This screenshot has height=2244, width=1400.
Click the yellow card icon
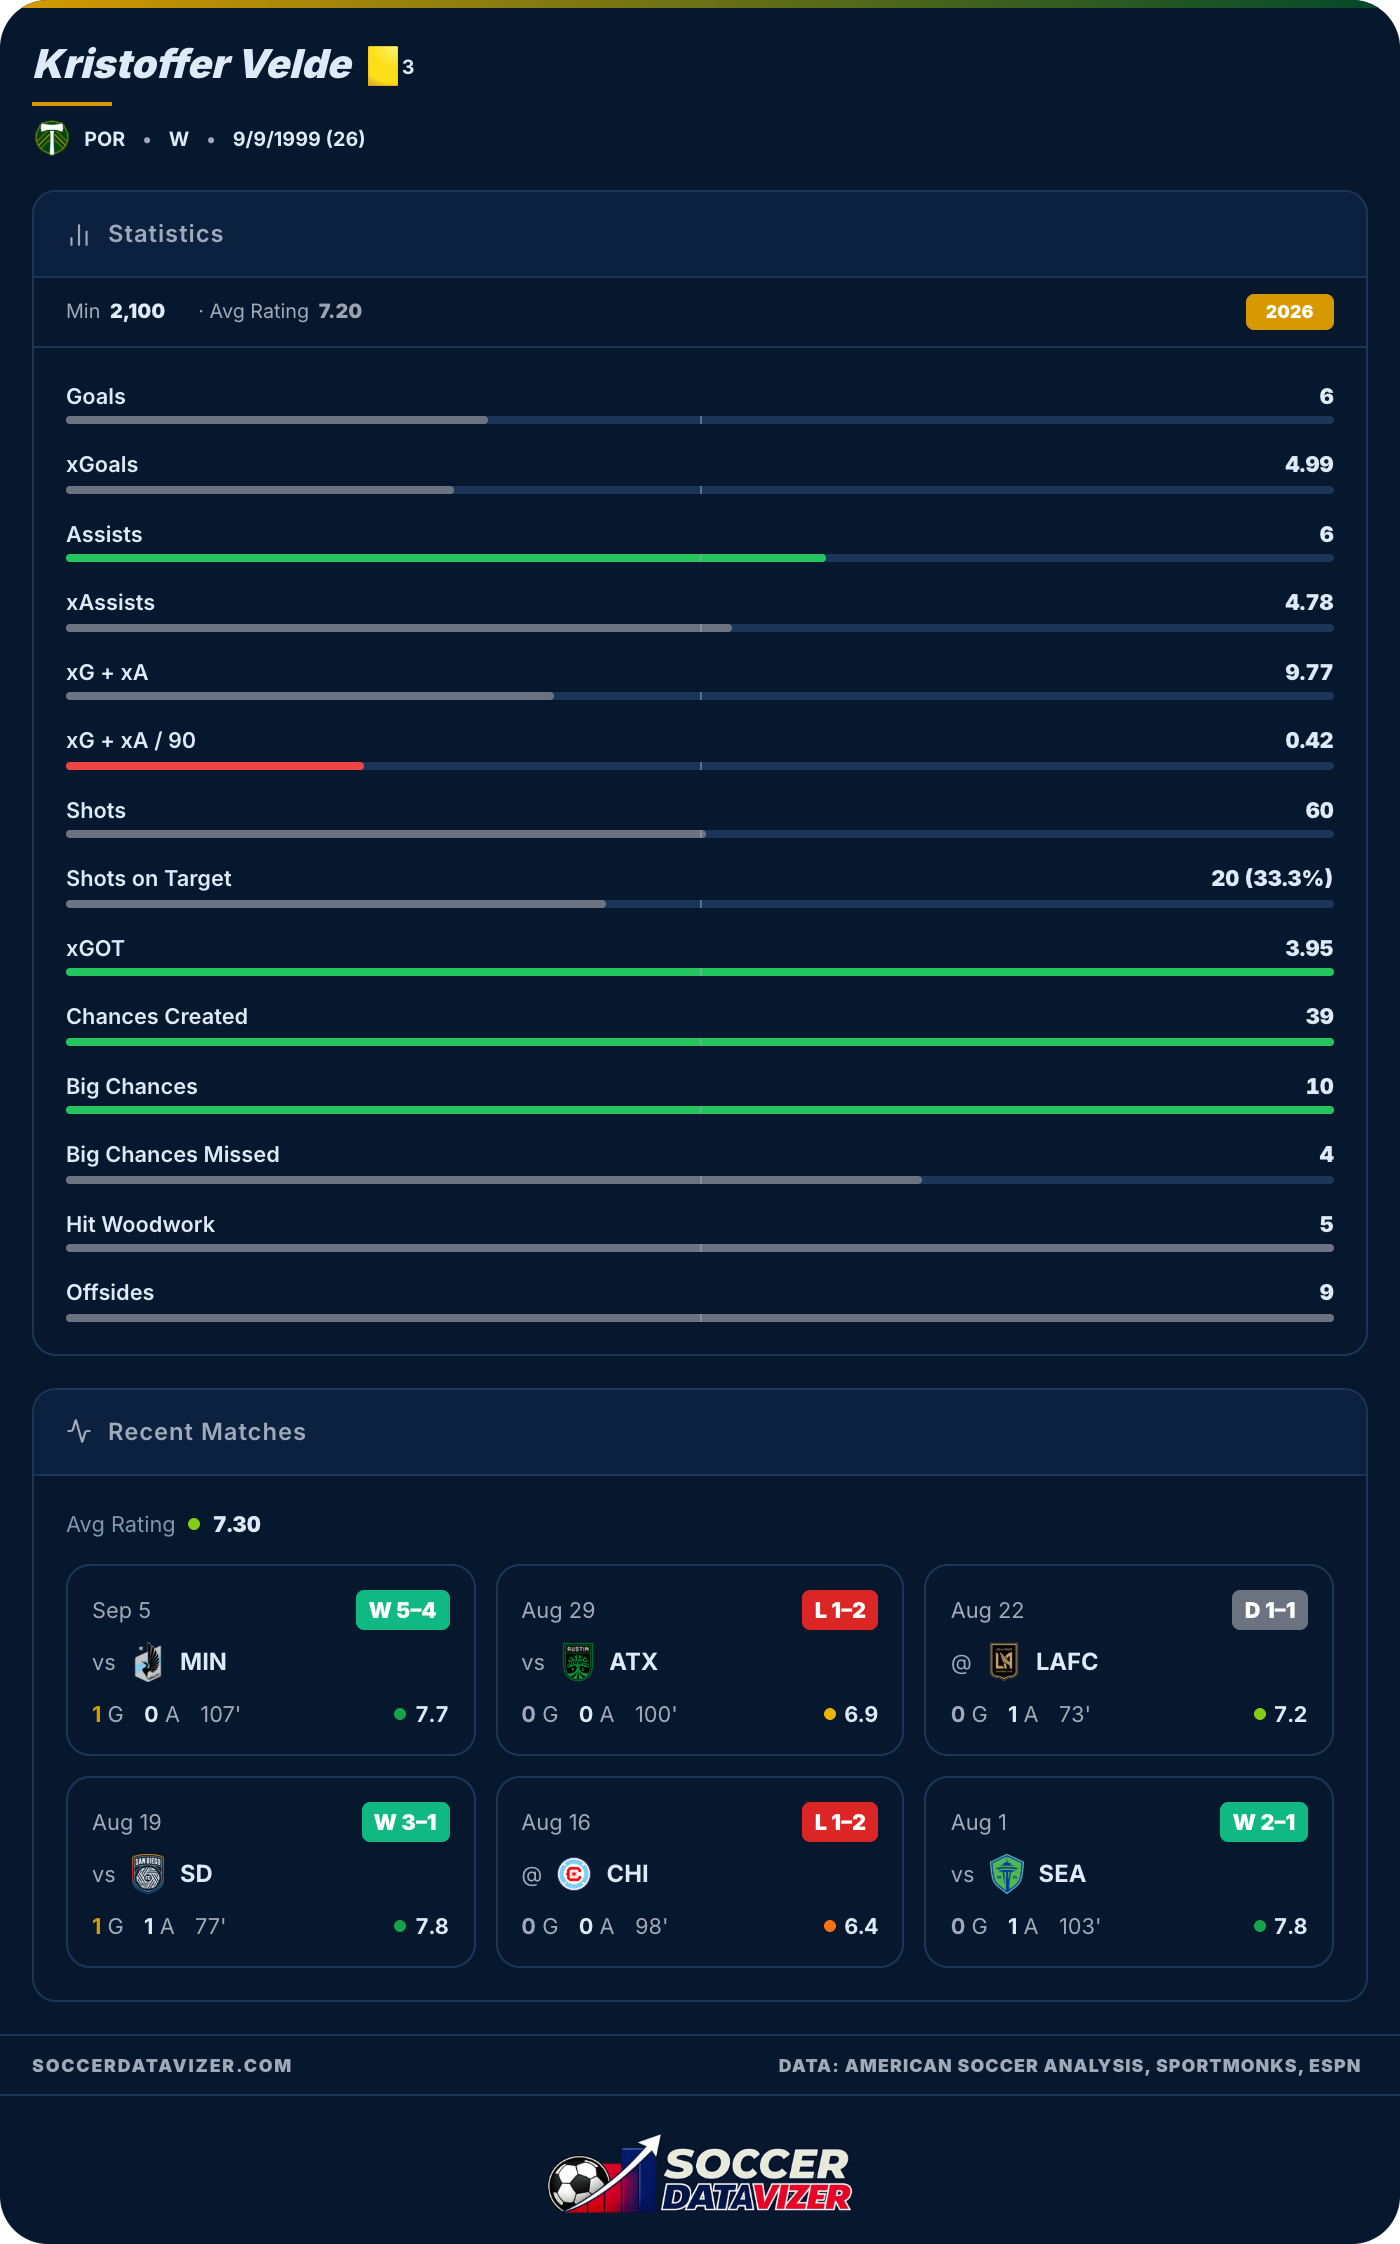(382, 66)
